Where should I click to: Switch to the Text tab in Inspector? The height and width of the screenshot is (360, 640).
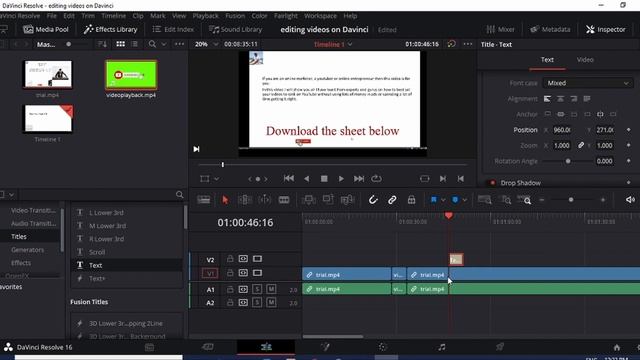pos(547,60)
